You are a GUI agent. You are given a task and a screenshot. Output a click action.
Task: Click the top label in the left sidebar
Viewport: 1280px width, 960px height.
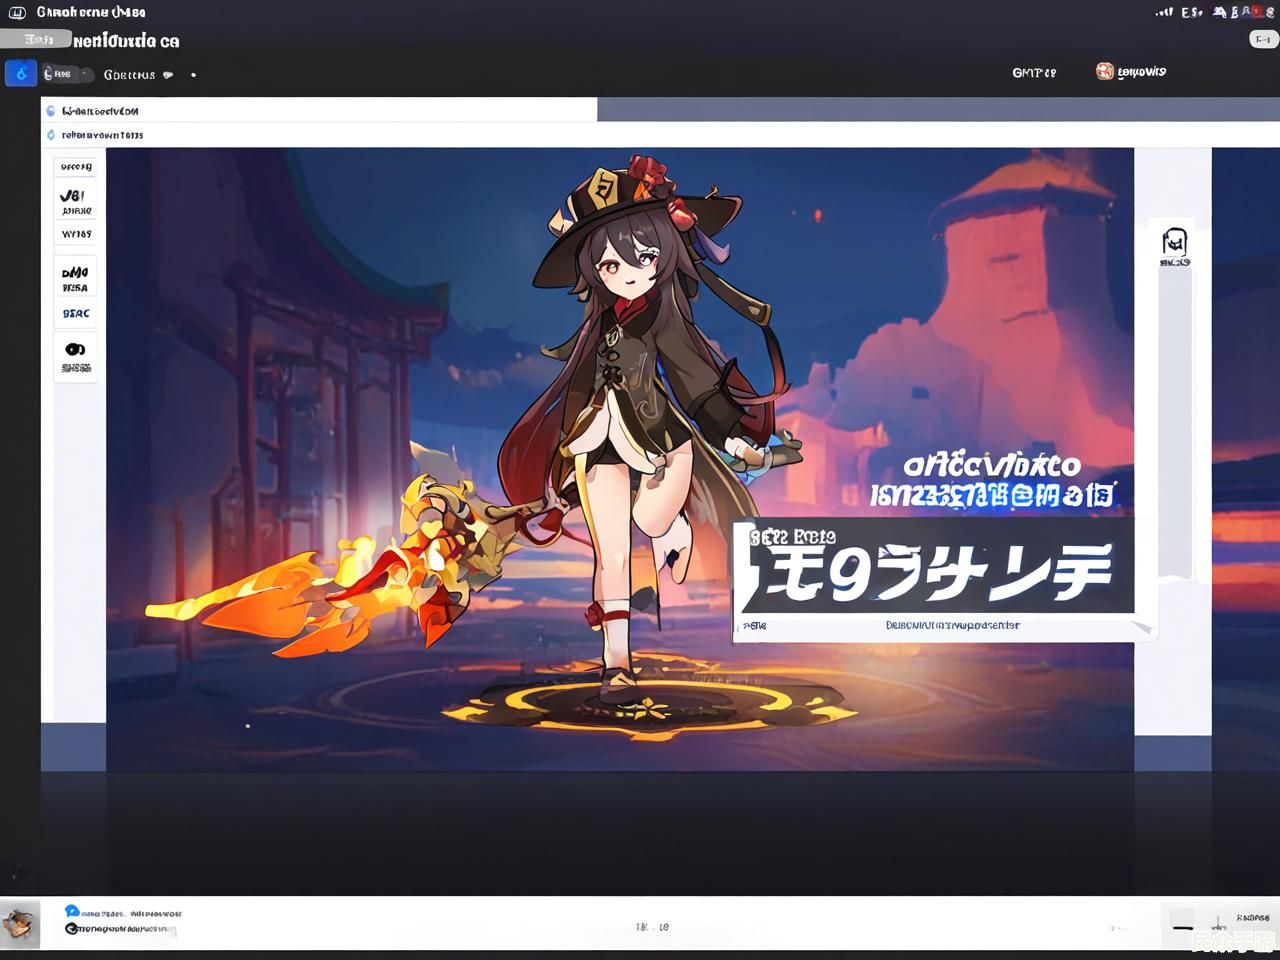tap(76, 167)
